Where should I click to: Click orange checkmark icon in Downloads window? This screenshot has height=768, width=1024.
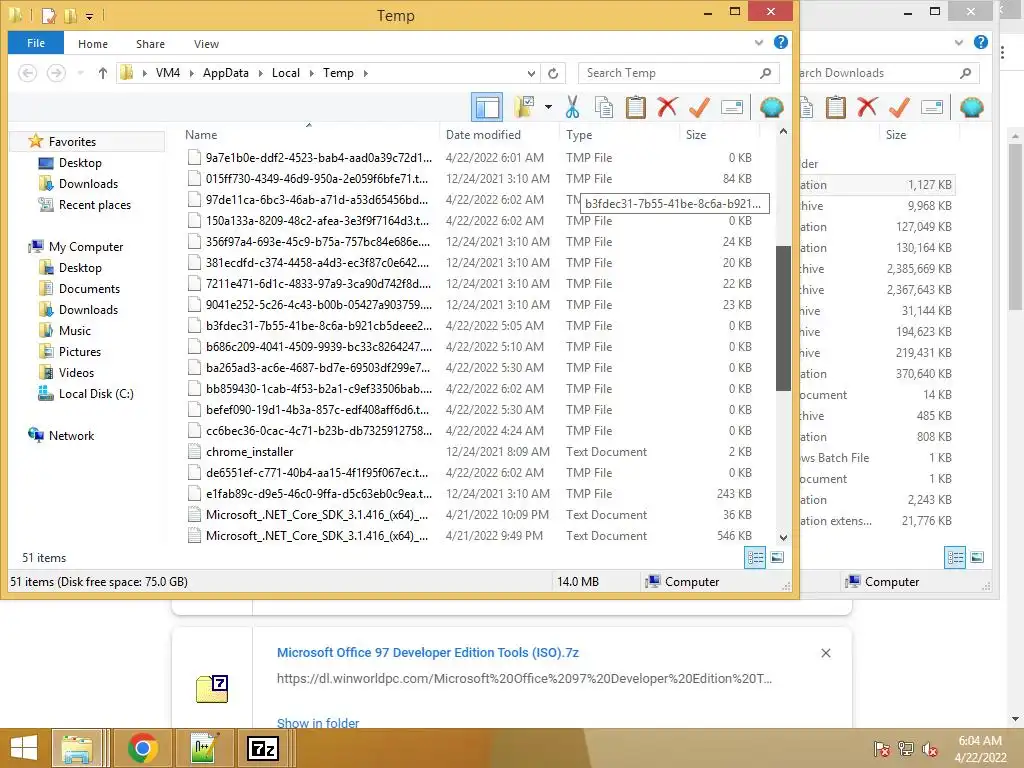click(x=899, y=107)
